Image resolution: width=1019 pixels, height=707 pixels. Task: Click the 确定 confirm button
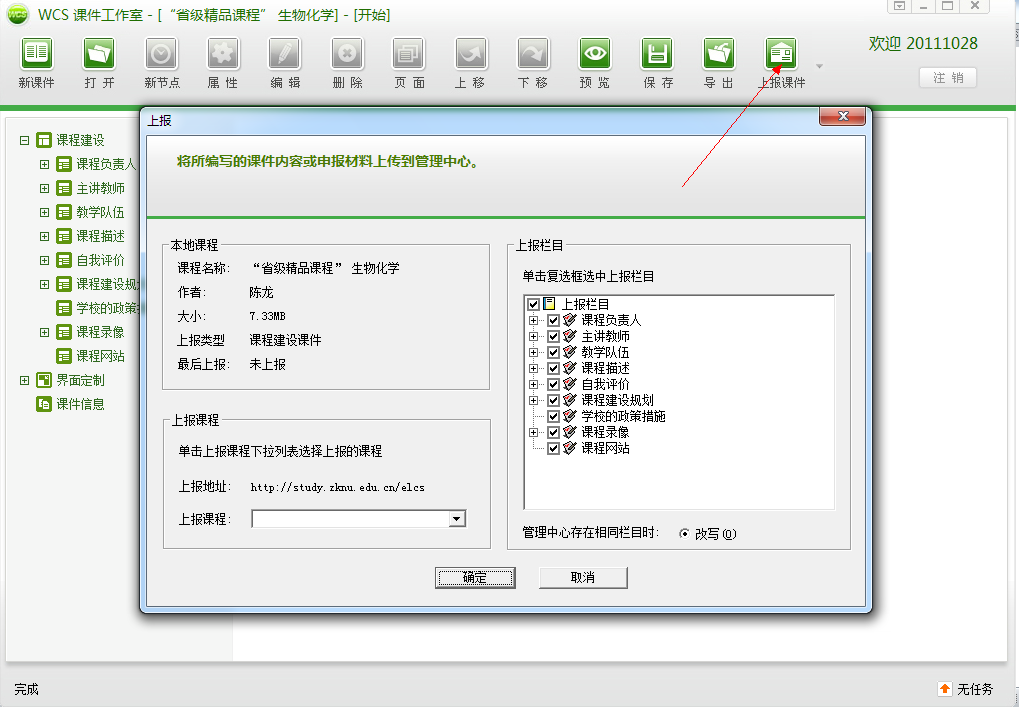[475, 578]
